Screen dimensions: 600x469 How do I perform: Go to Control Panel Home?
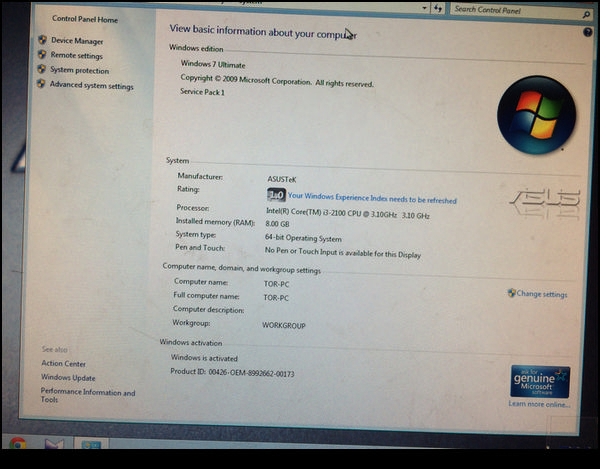tap(85, 19)
